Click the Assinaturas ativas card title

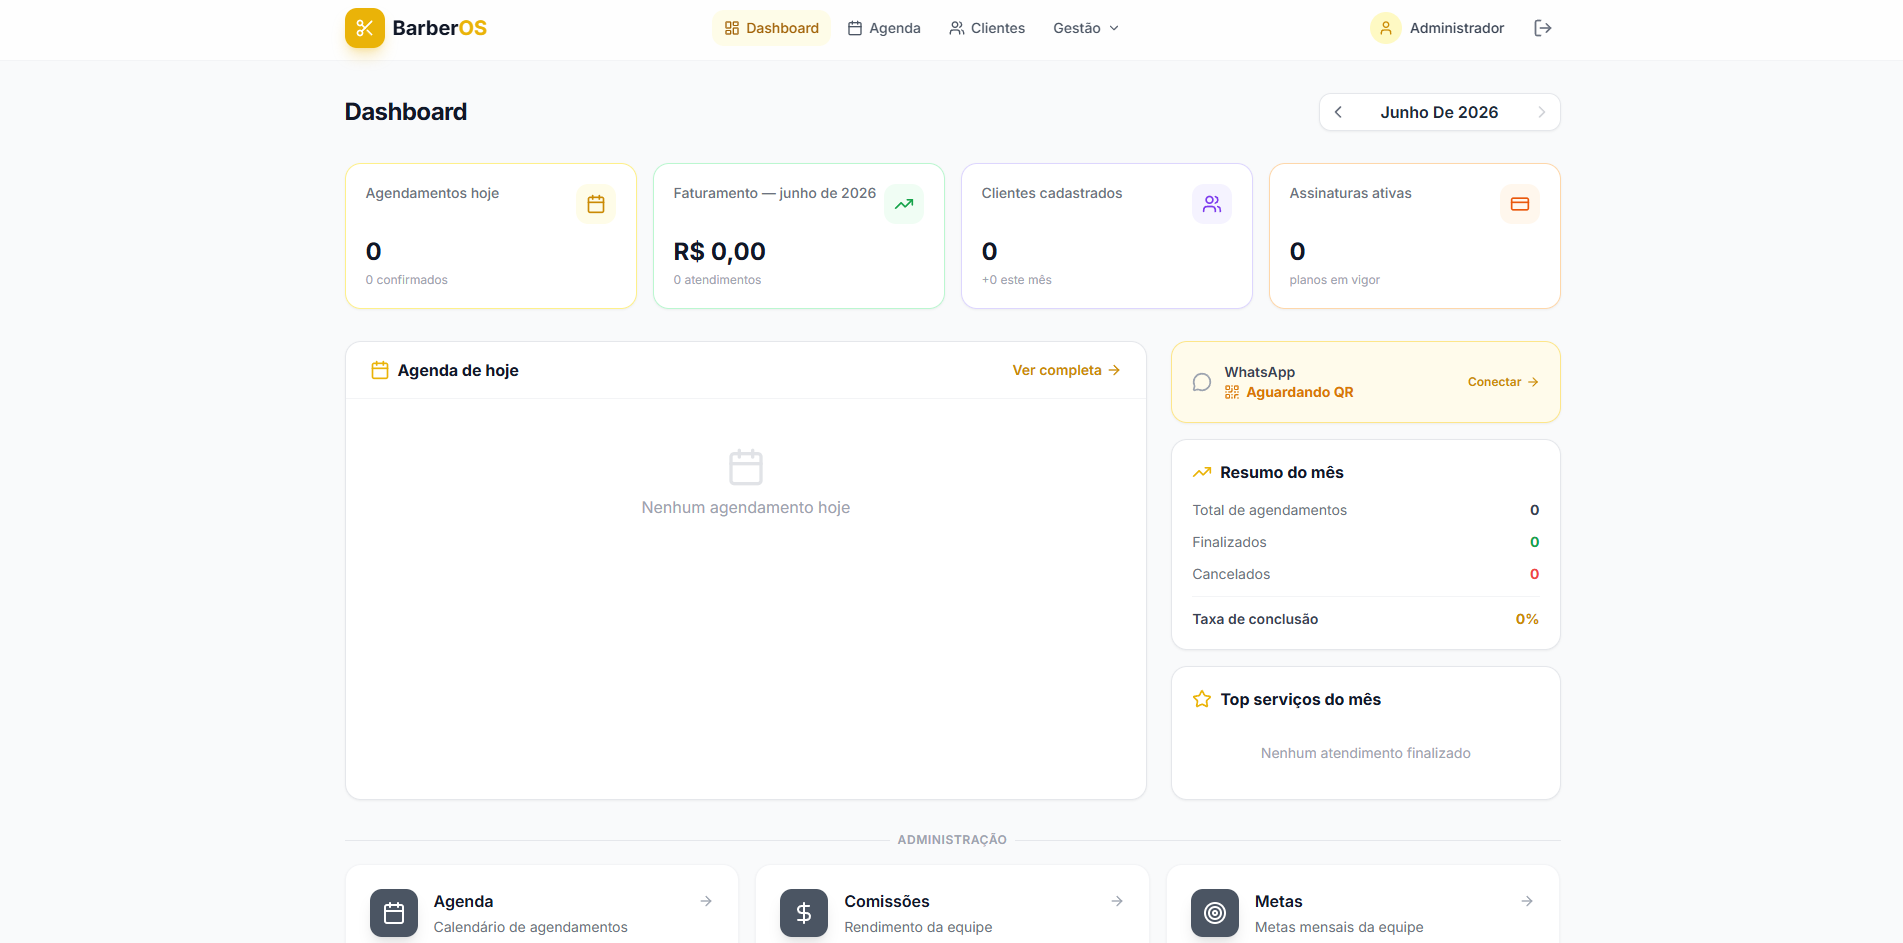(1351, 193)
